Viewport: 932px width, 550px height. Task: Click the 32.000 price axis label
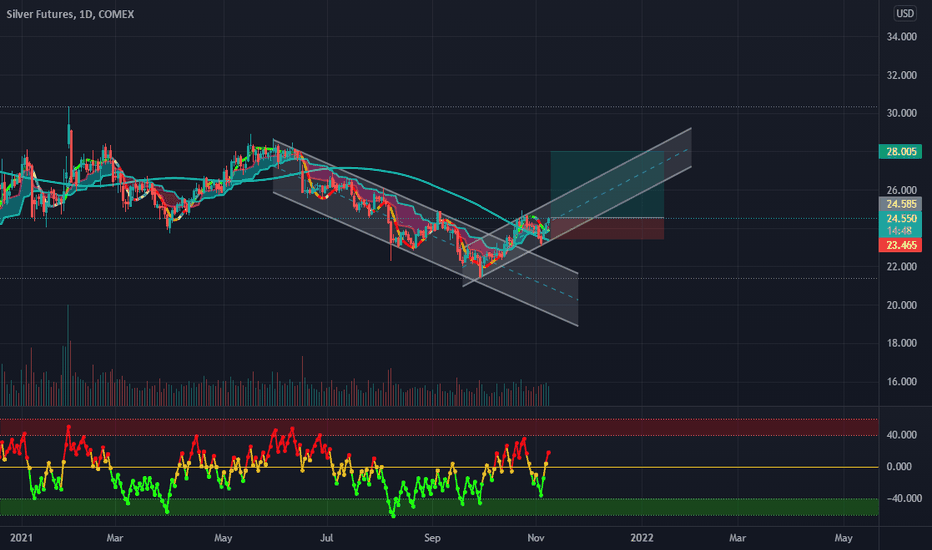point(901,76)
